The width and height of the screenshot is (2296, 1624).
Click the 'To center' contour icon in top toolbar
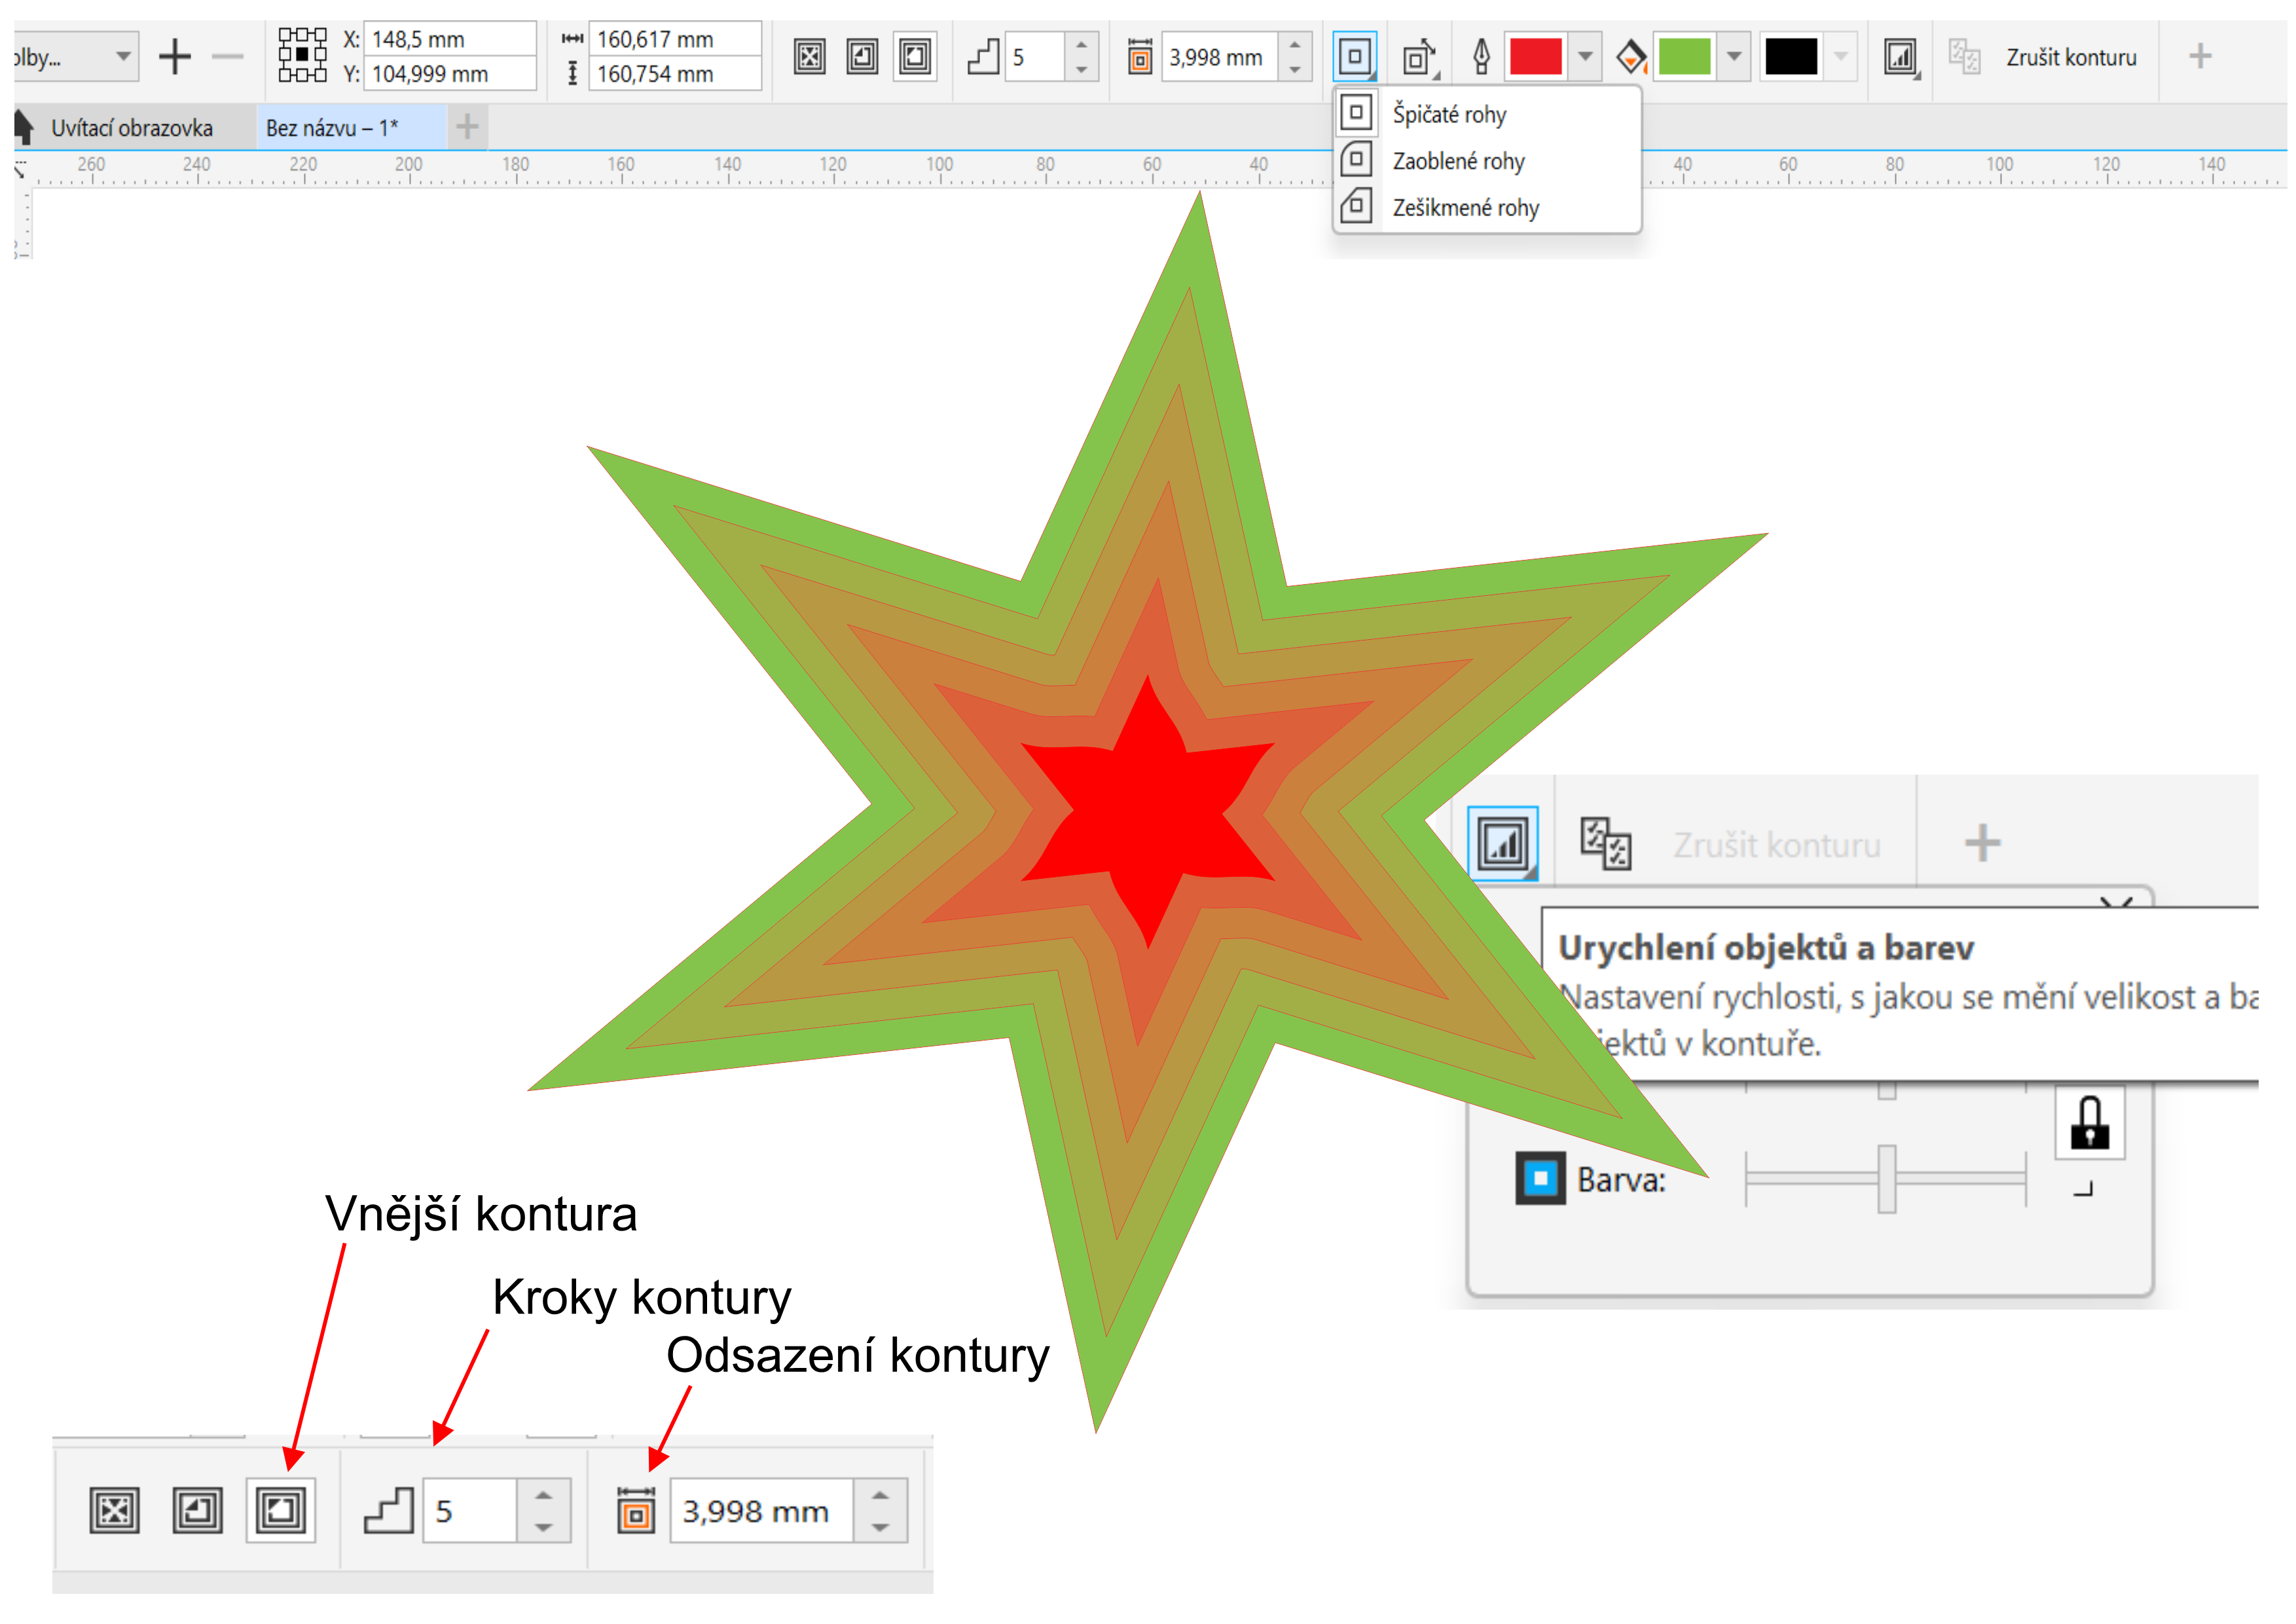pos(809,57)
